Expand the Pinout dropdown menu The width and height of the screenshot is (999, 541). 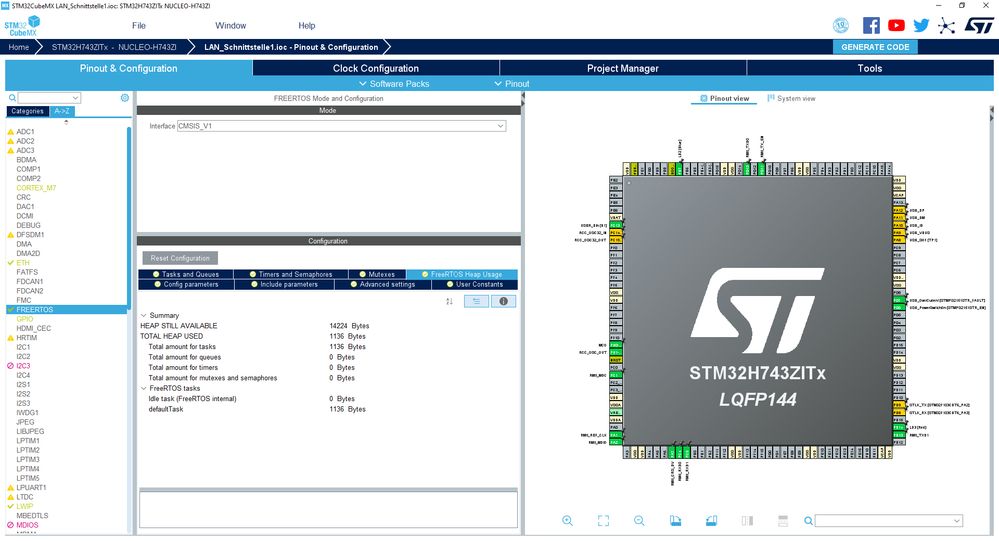coord(512,83)
